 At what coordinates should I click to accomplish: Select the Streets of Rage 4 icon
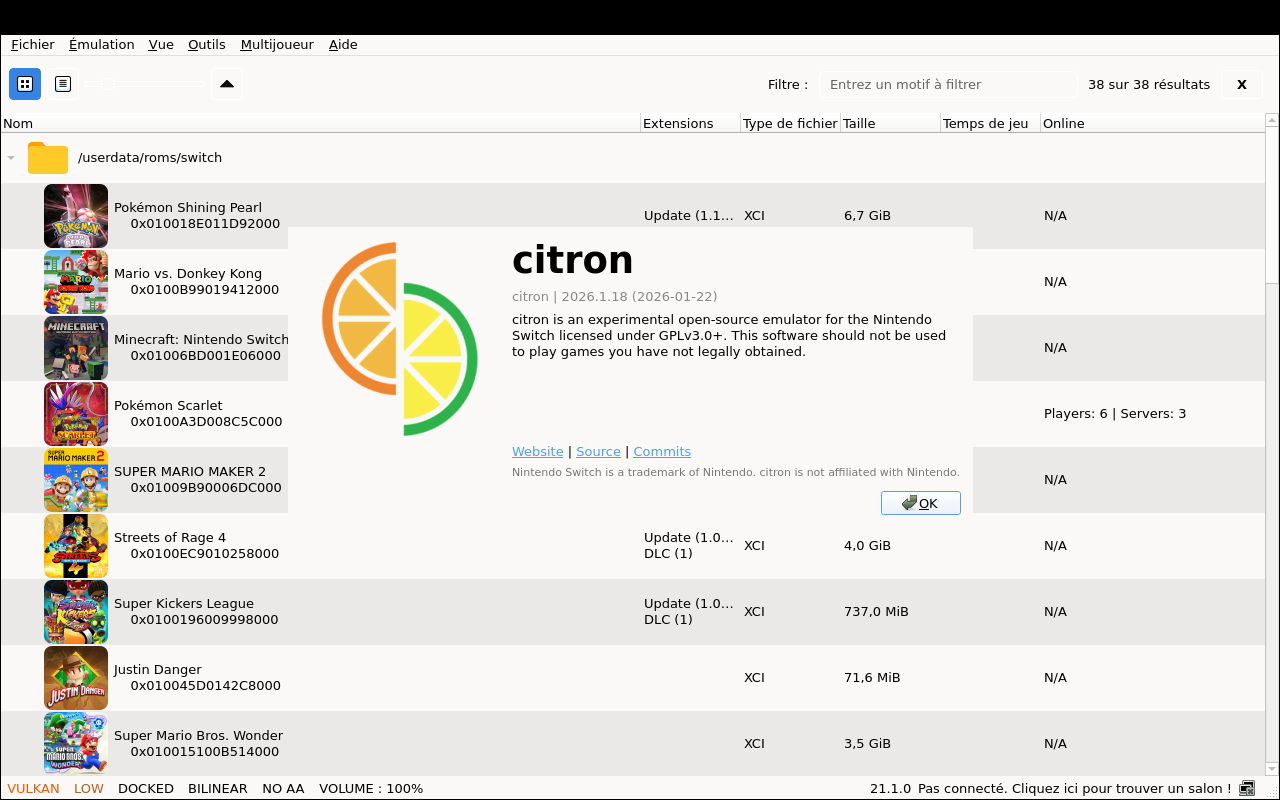[76, 546]
